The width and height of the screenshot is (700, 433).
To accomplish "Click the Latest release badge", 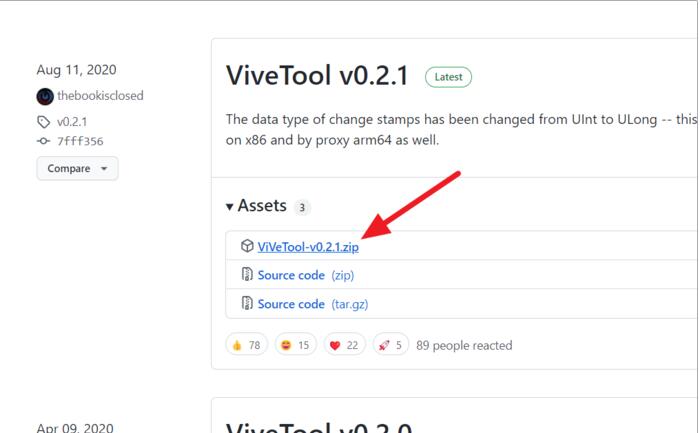I will [448, 77].
